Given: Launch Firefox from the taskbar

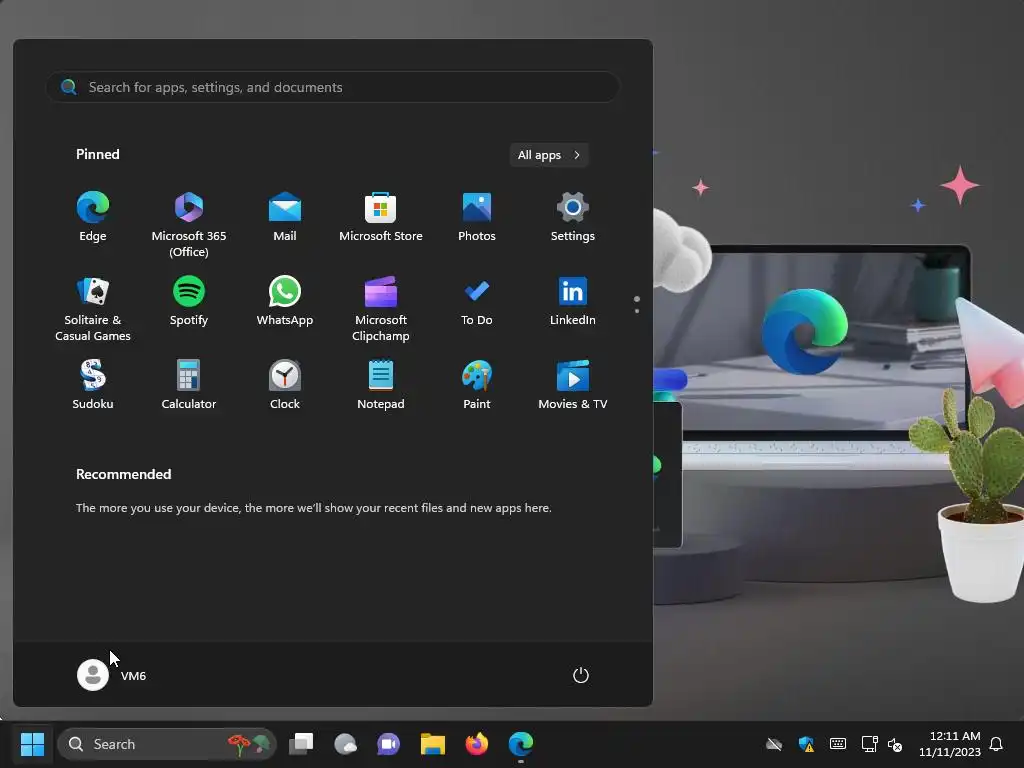Looking at the screenshot, I should click(477, 744).
